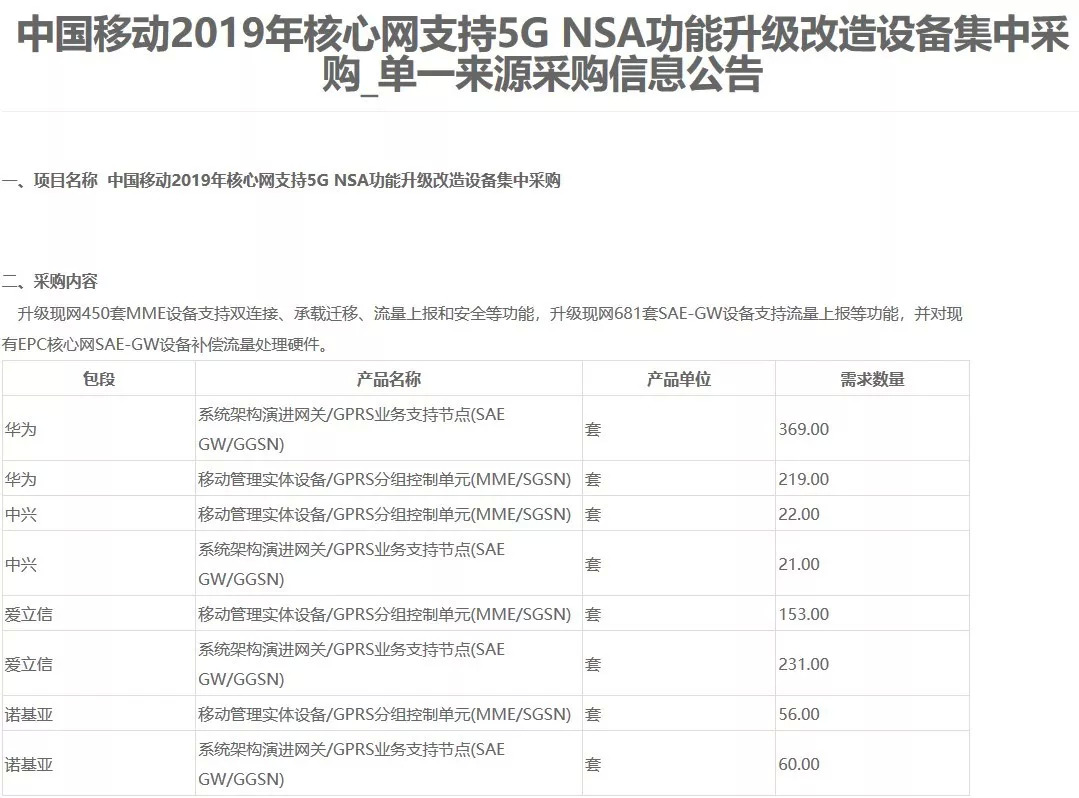Click '华为' in the 369.00 row
This screenshot has height=798, width=1079.
(21, 429)
